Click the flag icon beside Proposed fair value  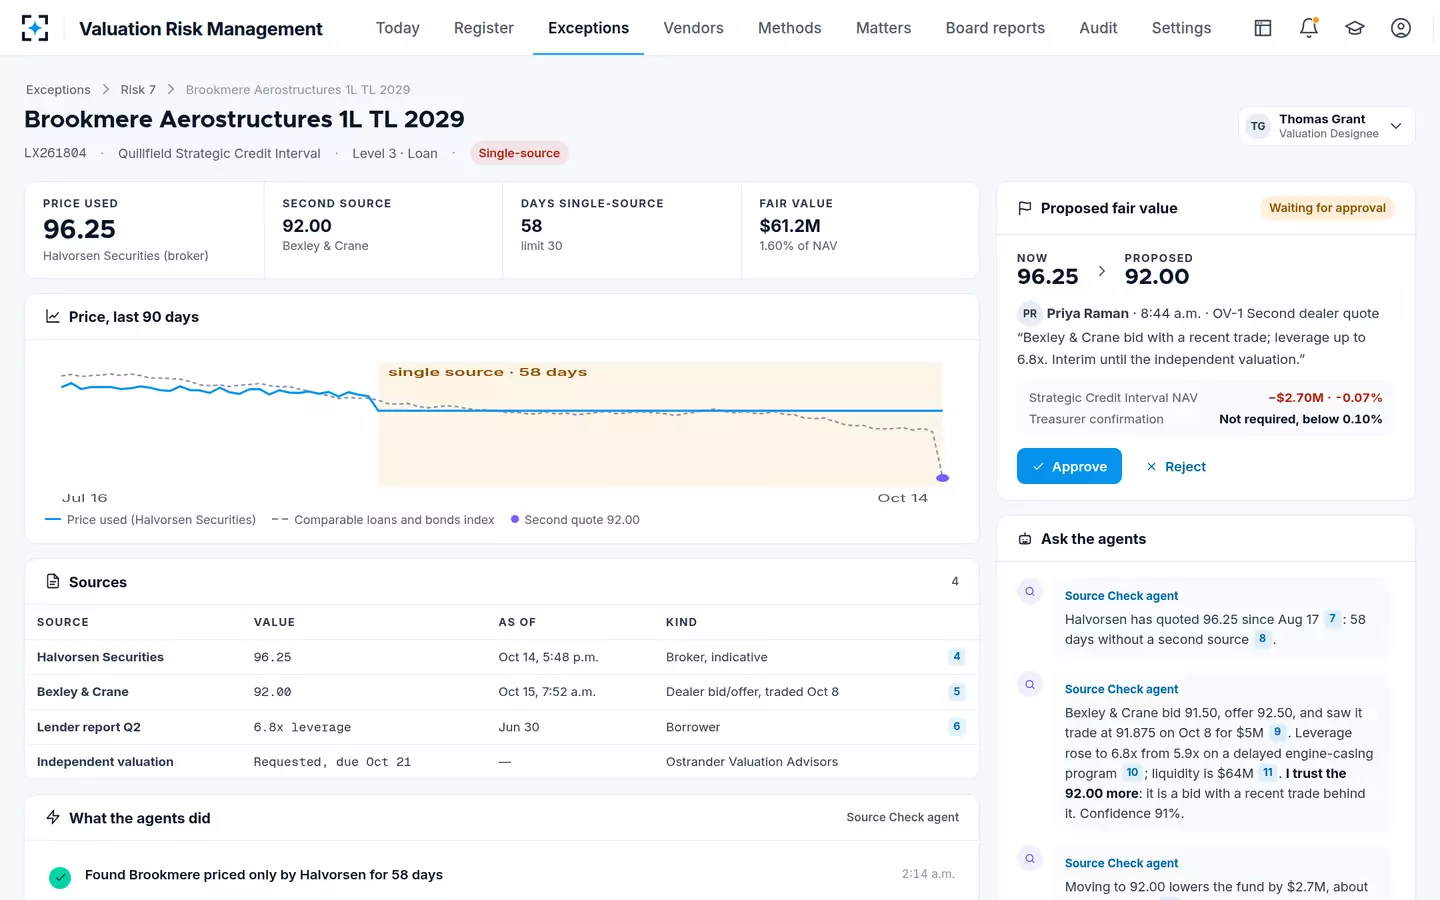pyautogui.click(x=1025, y=208)
